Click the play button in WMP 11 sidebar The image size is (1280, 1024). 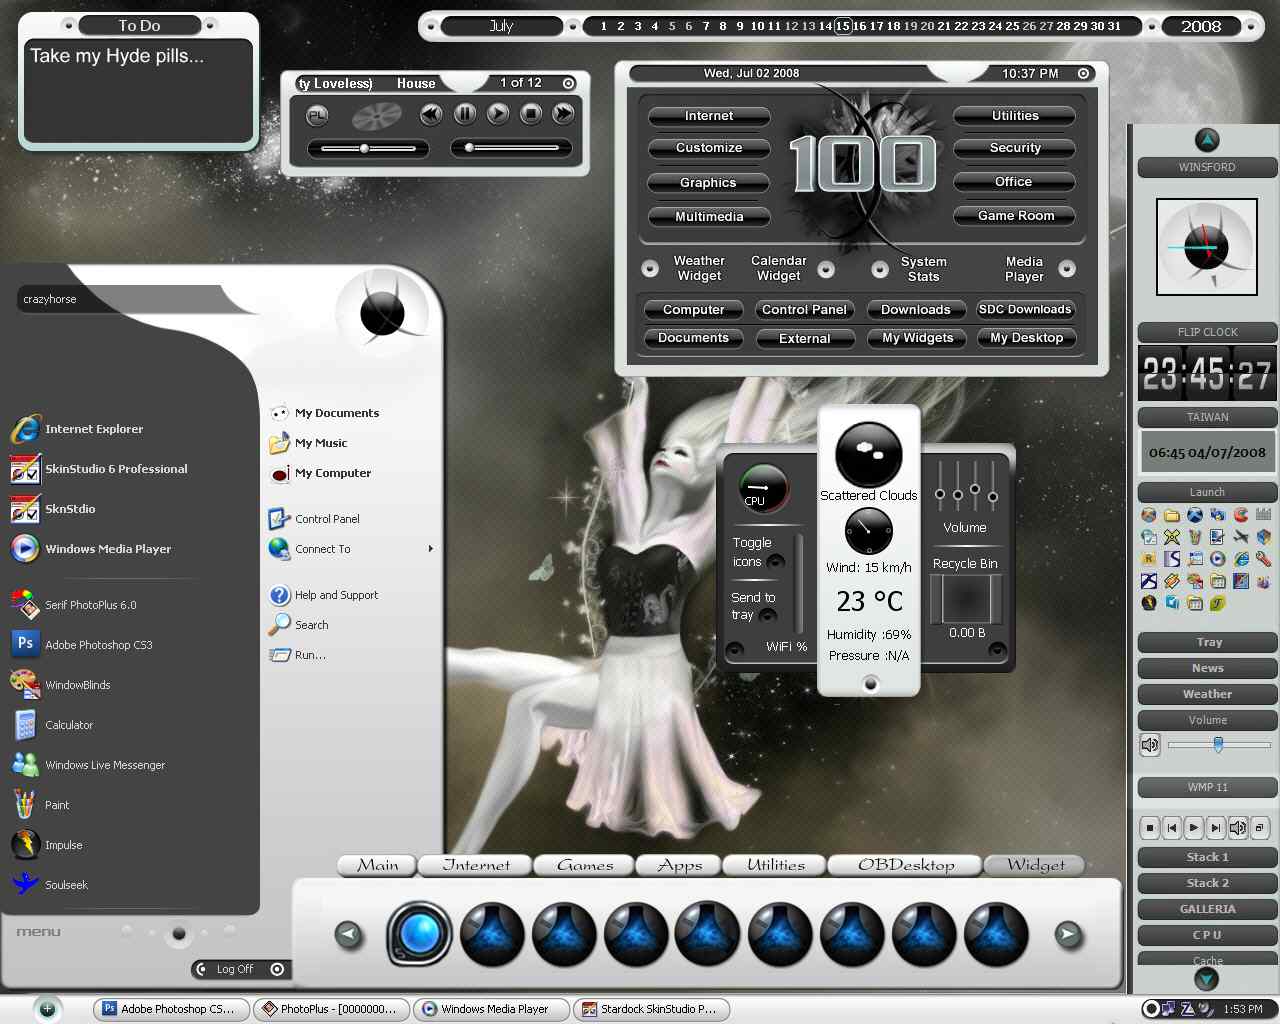1193,828
